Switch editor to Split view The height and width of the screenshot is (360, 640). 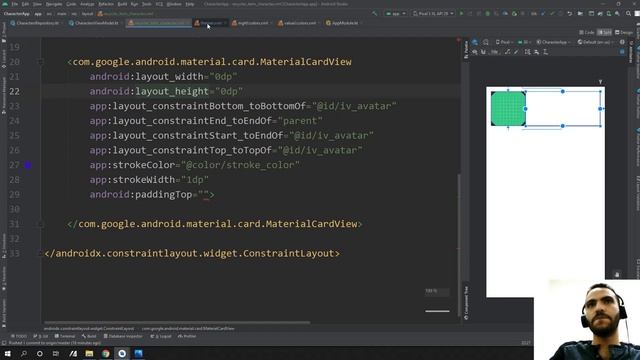click(x=604, y=32)
